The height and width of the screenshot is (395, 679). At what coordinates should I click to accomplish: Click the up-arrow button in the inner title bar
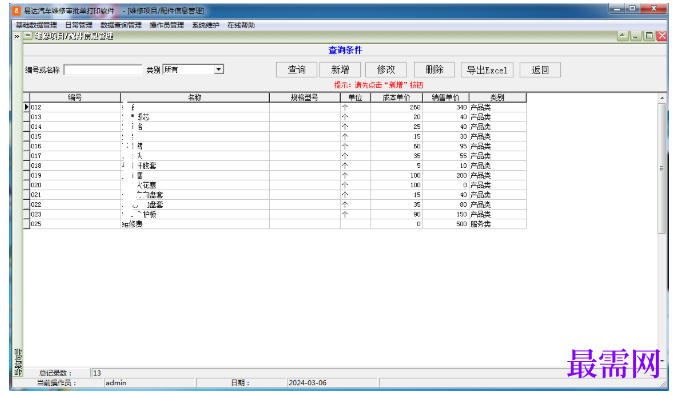coord(622,36)
